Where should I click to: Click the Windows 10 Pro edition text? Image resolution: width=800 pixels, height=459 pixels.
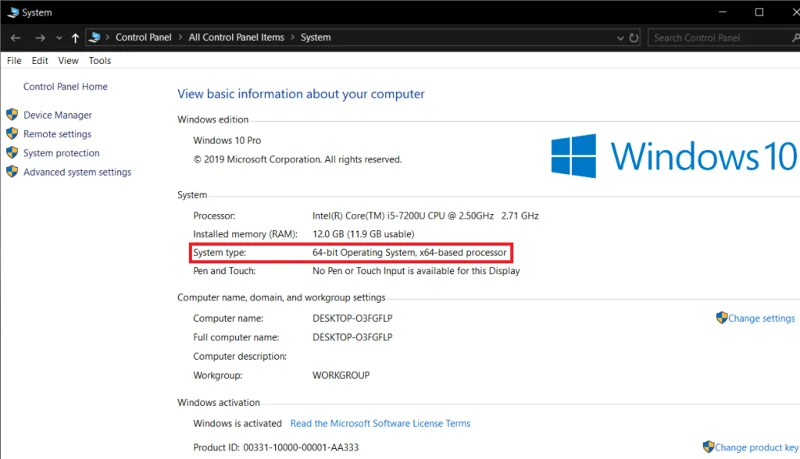tap(227, 140)
